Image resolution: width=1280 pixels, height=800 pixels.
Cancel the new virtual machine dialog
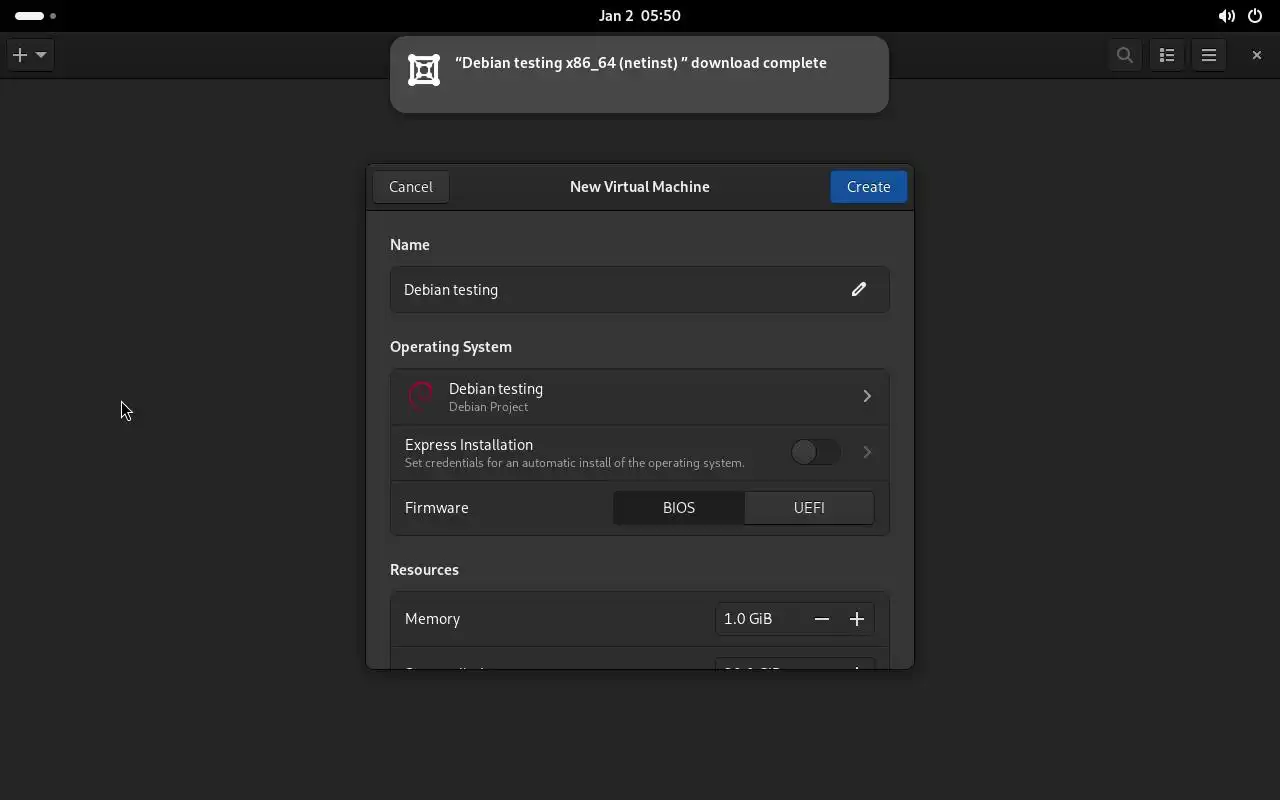coord(411,187)
